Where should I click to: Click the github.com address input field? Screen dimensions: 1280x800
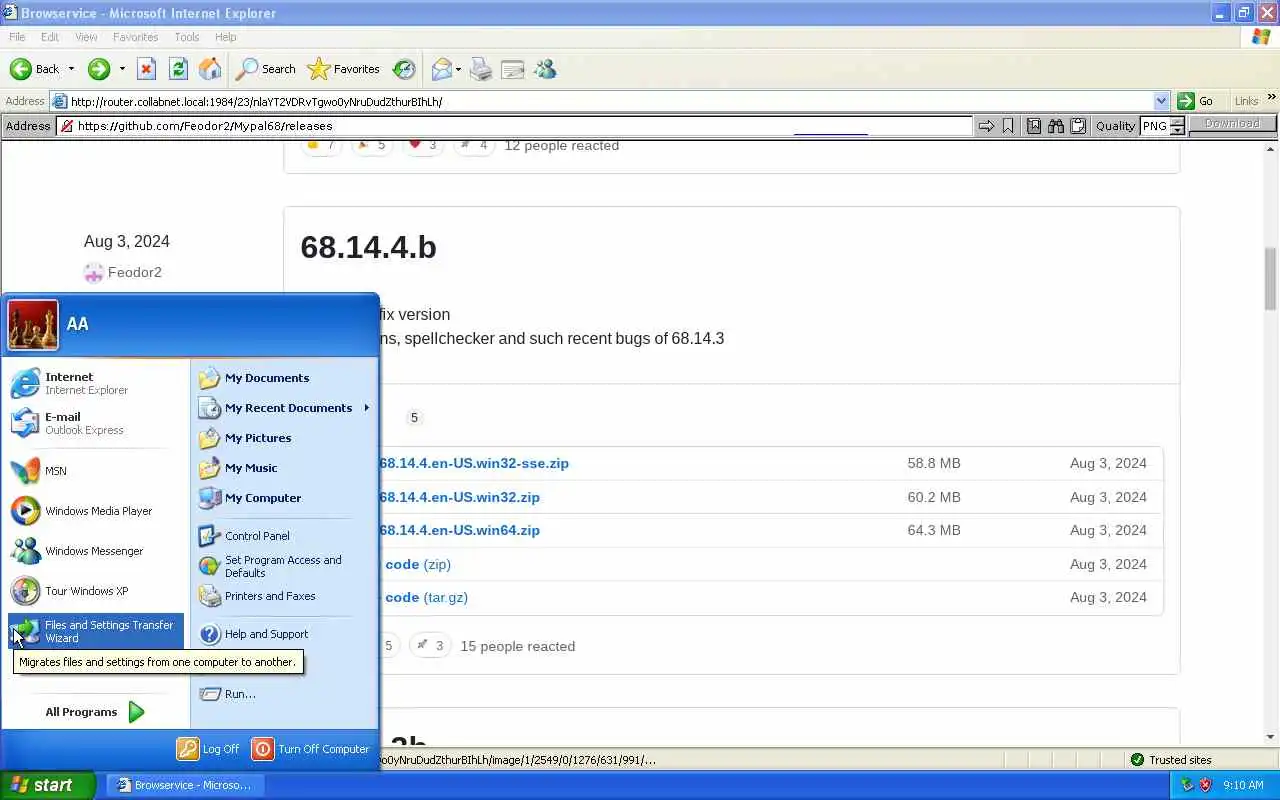pos(514,126)
